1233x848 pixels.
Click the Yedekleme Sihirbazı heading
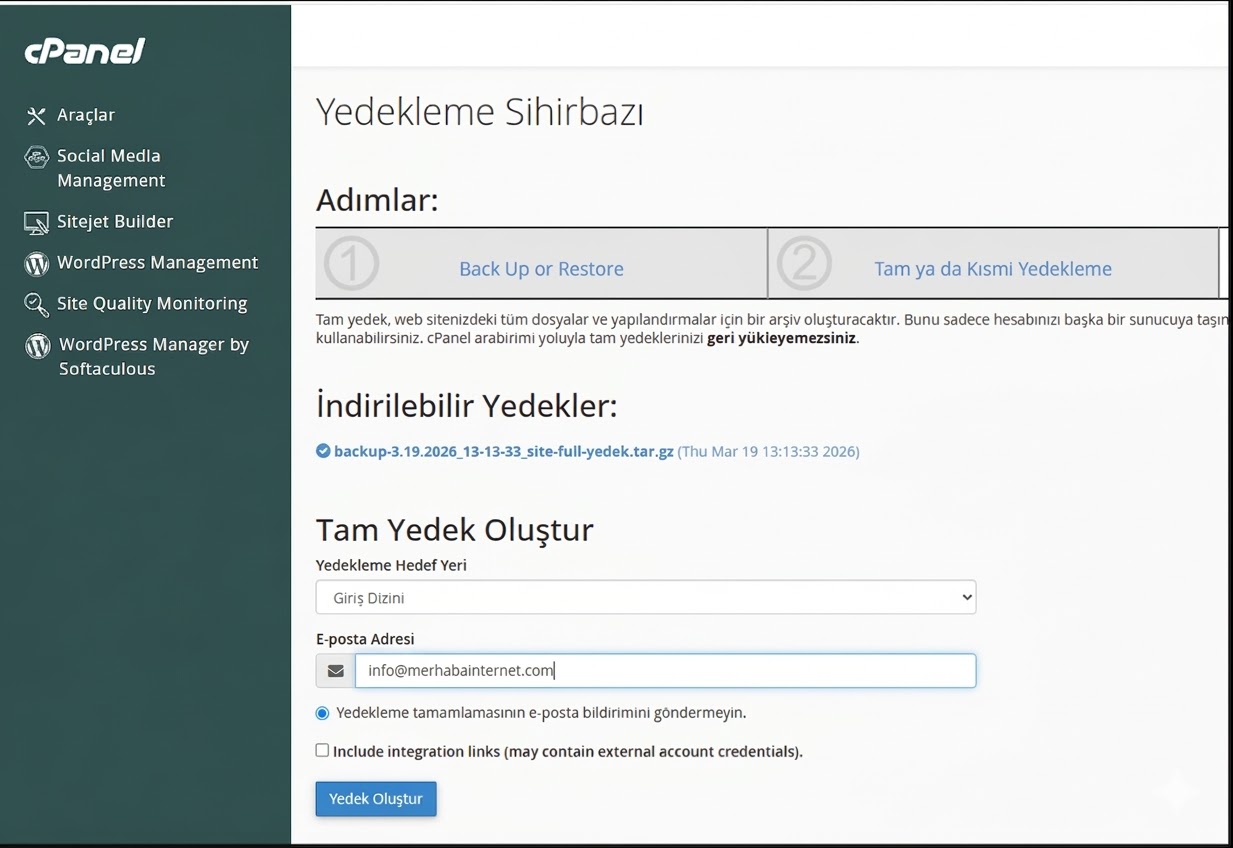[x=480, y=111]
